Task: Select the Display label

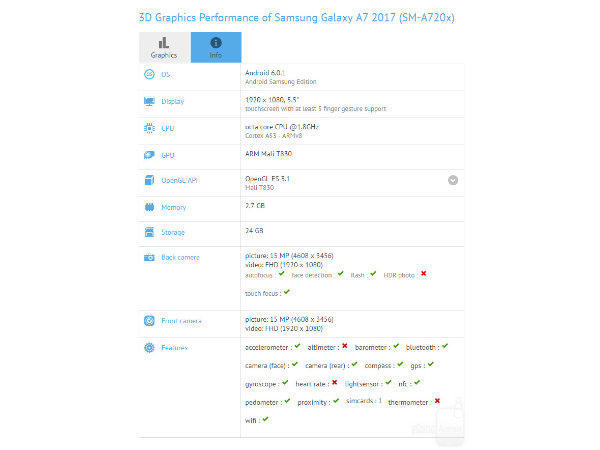Action: pyautogui.click(x=173, y=101)
